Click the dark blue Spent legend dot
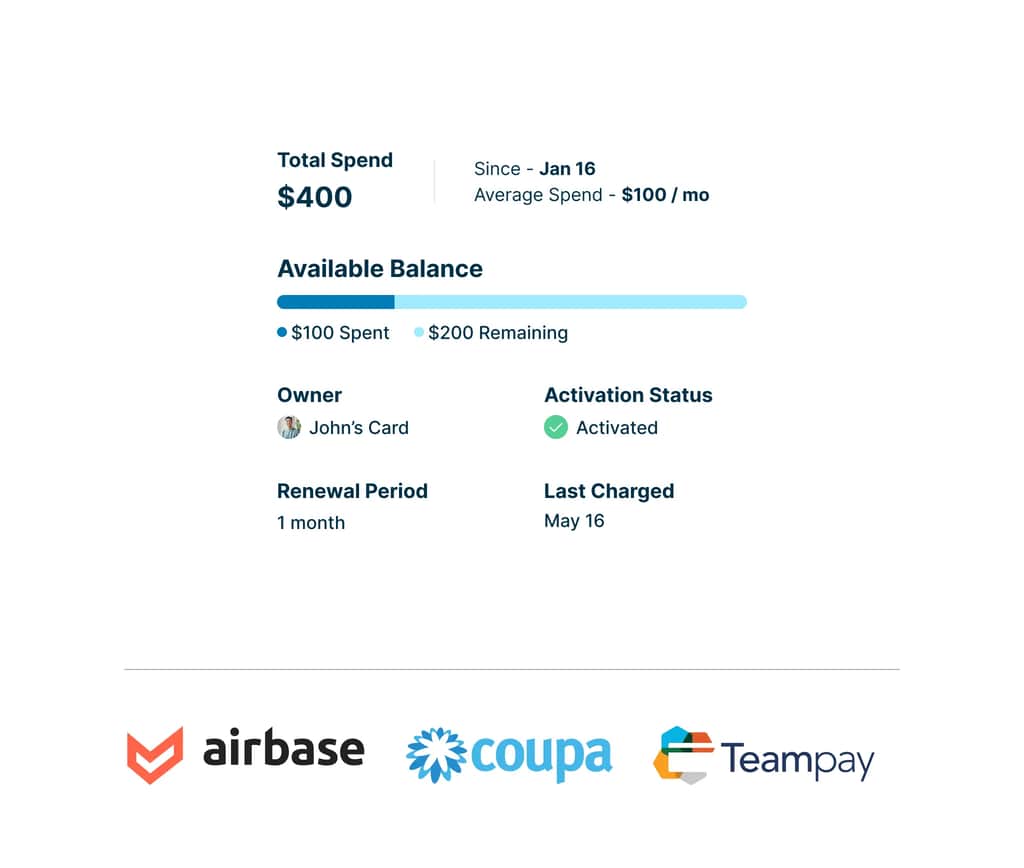Image resolution: width=1024 pixels, height=868 pixels. (282, 333)
